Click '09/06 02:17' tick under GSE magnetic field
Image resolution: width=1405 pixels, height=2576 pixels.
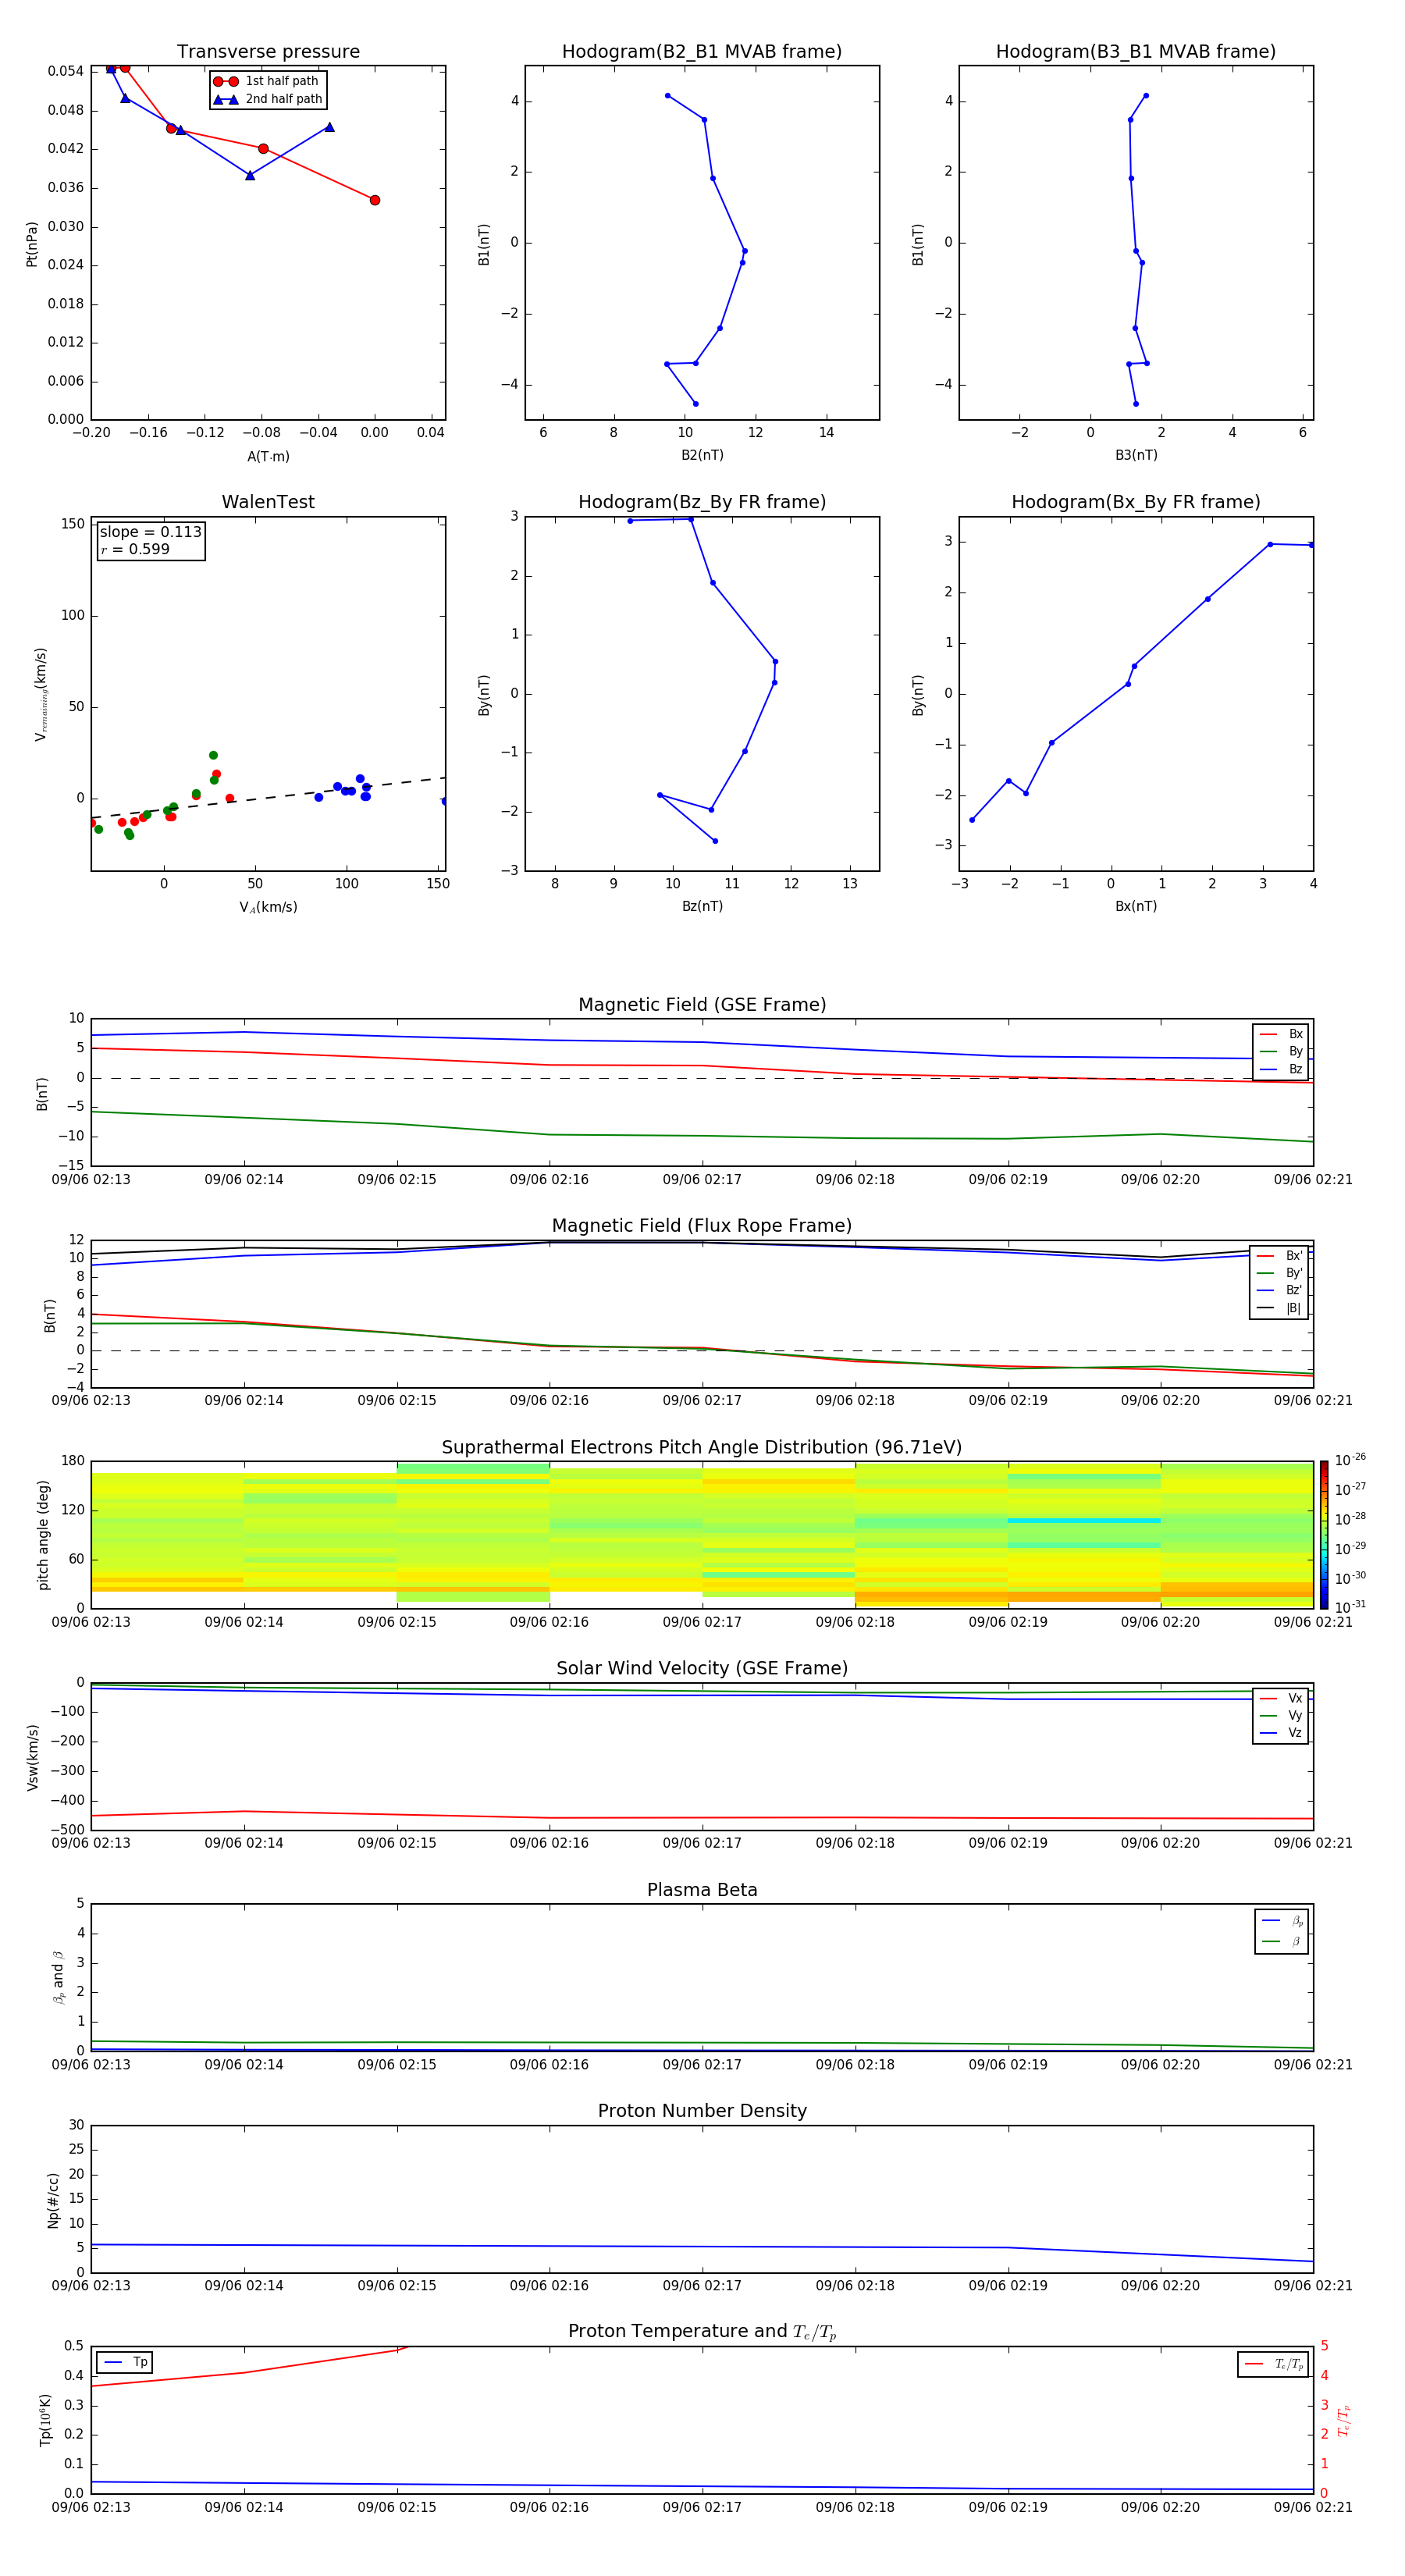702,1180
